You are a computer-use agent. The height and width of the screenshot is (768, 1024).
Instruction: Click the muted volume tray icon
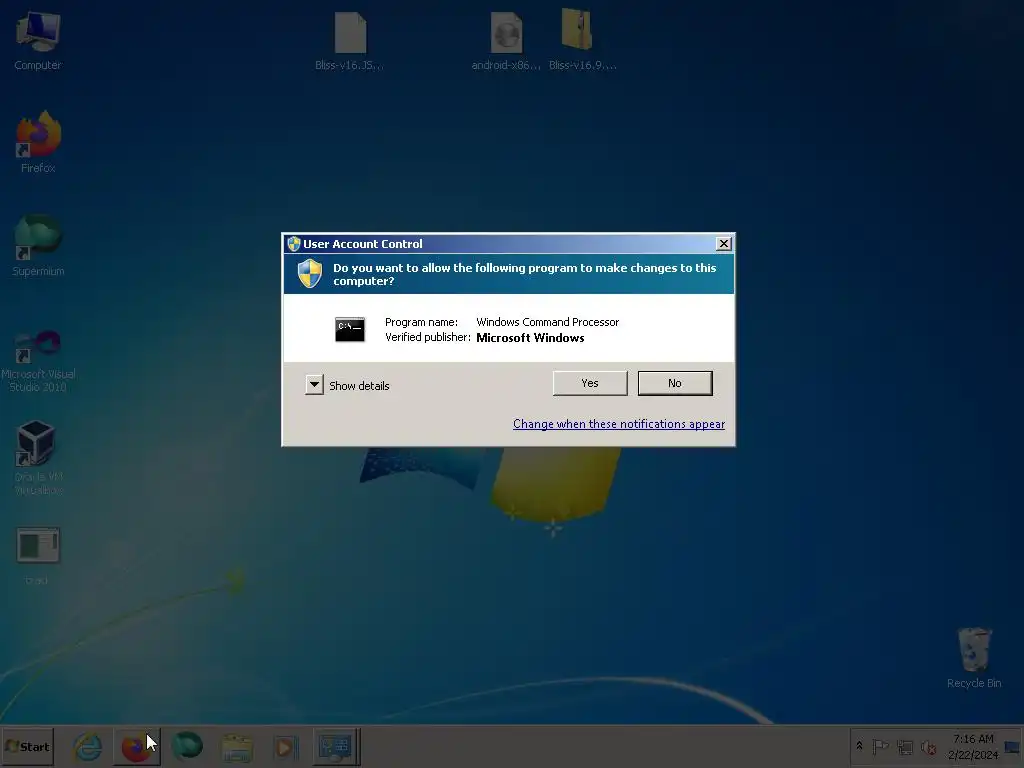pos(928,747)
